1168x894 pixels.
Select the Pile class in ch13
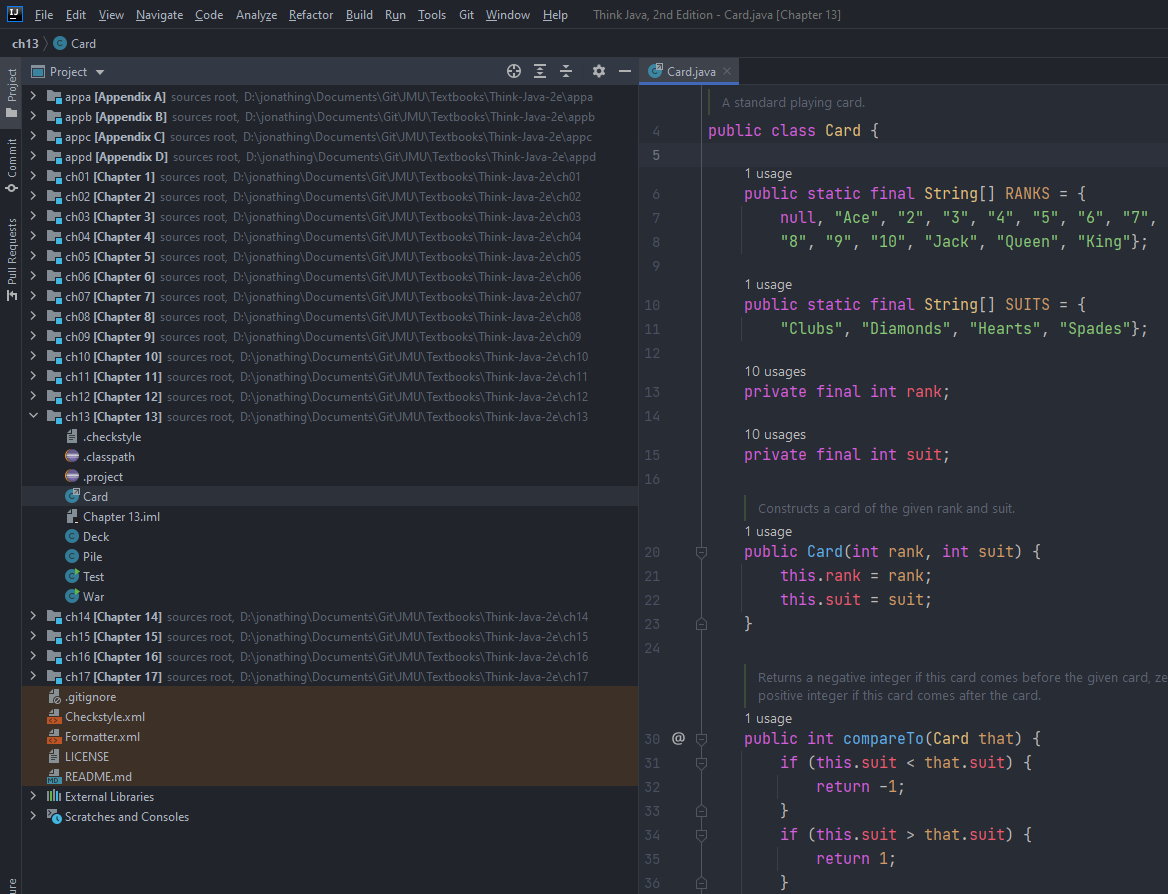coord(92,557)
